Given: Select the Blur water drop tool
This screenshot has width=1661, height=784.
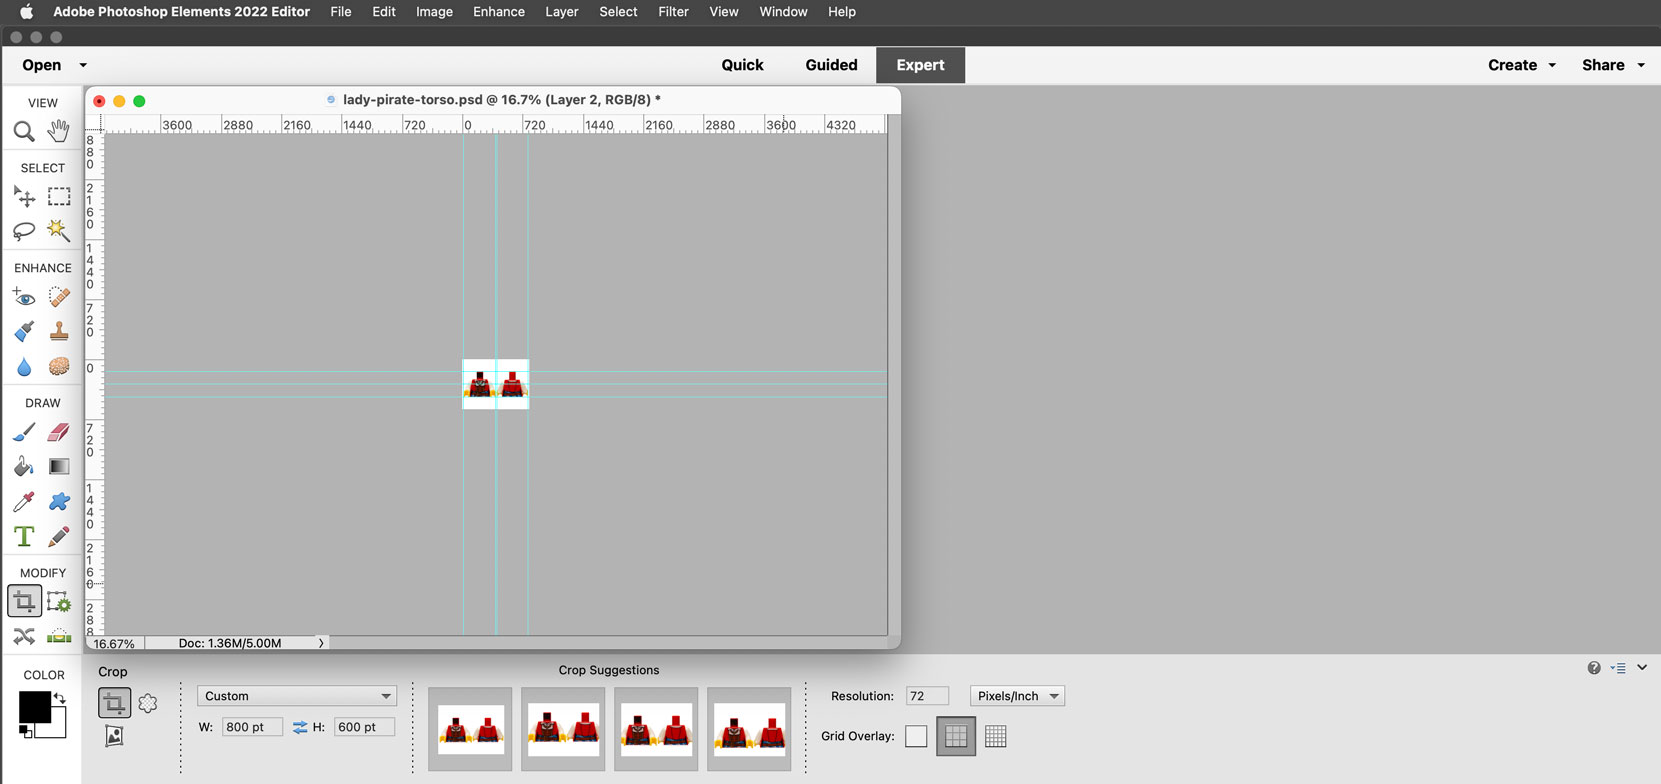Looking at the screenshot, I should coord(24,367).
